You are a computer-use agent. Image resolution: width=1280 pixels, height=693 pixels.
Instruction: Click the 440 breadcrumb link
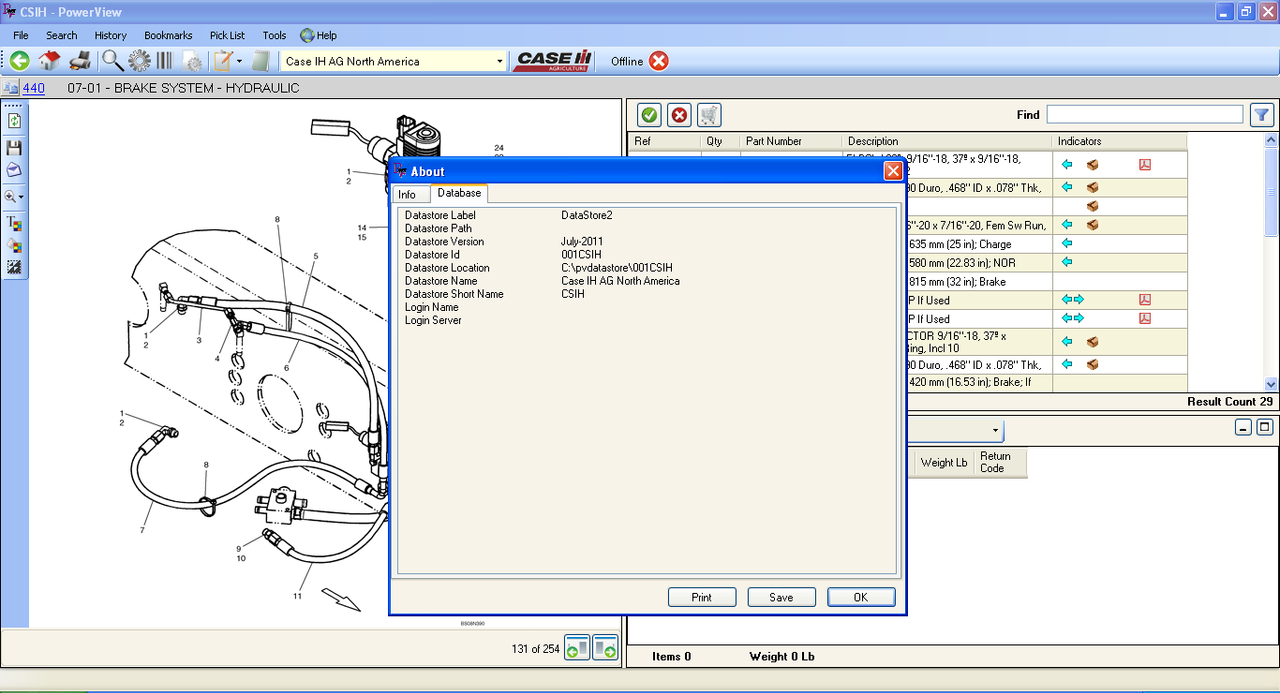point(33,88)
